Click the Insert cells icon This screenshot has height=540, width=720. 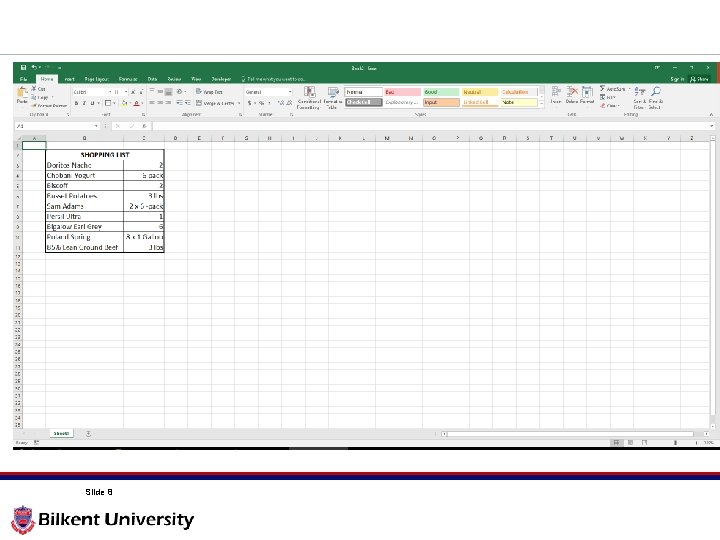[556, 91]
